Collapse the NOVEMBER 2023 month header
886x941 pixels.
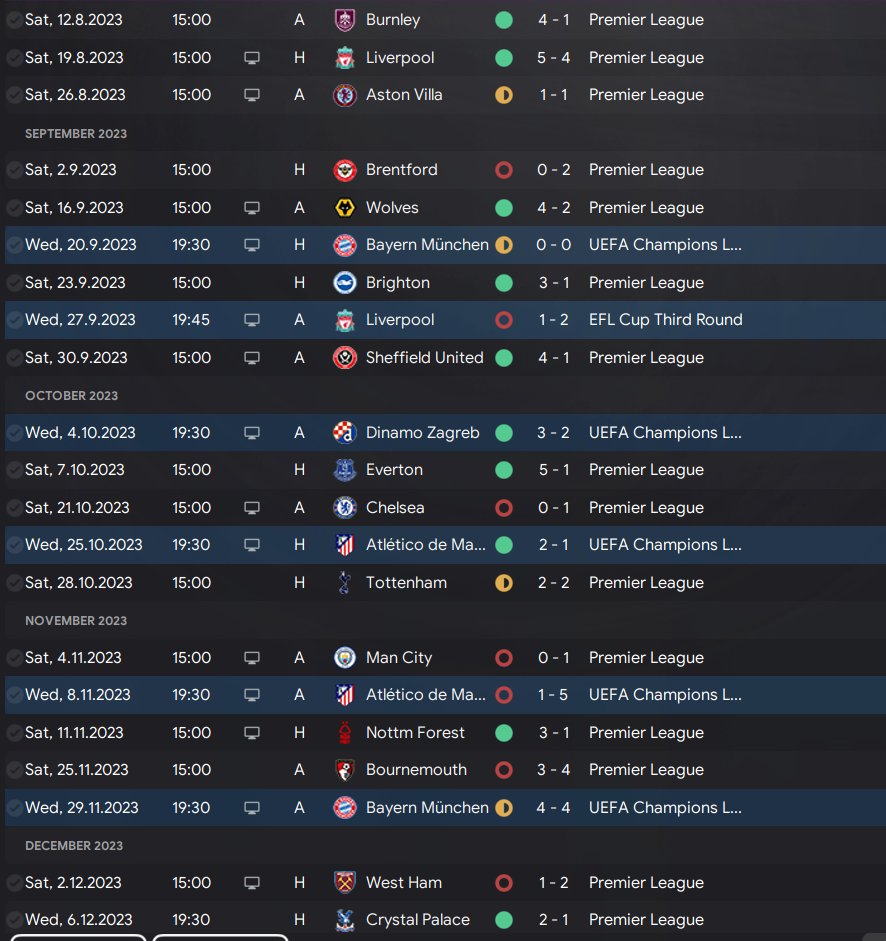[76, 621]
